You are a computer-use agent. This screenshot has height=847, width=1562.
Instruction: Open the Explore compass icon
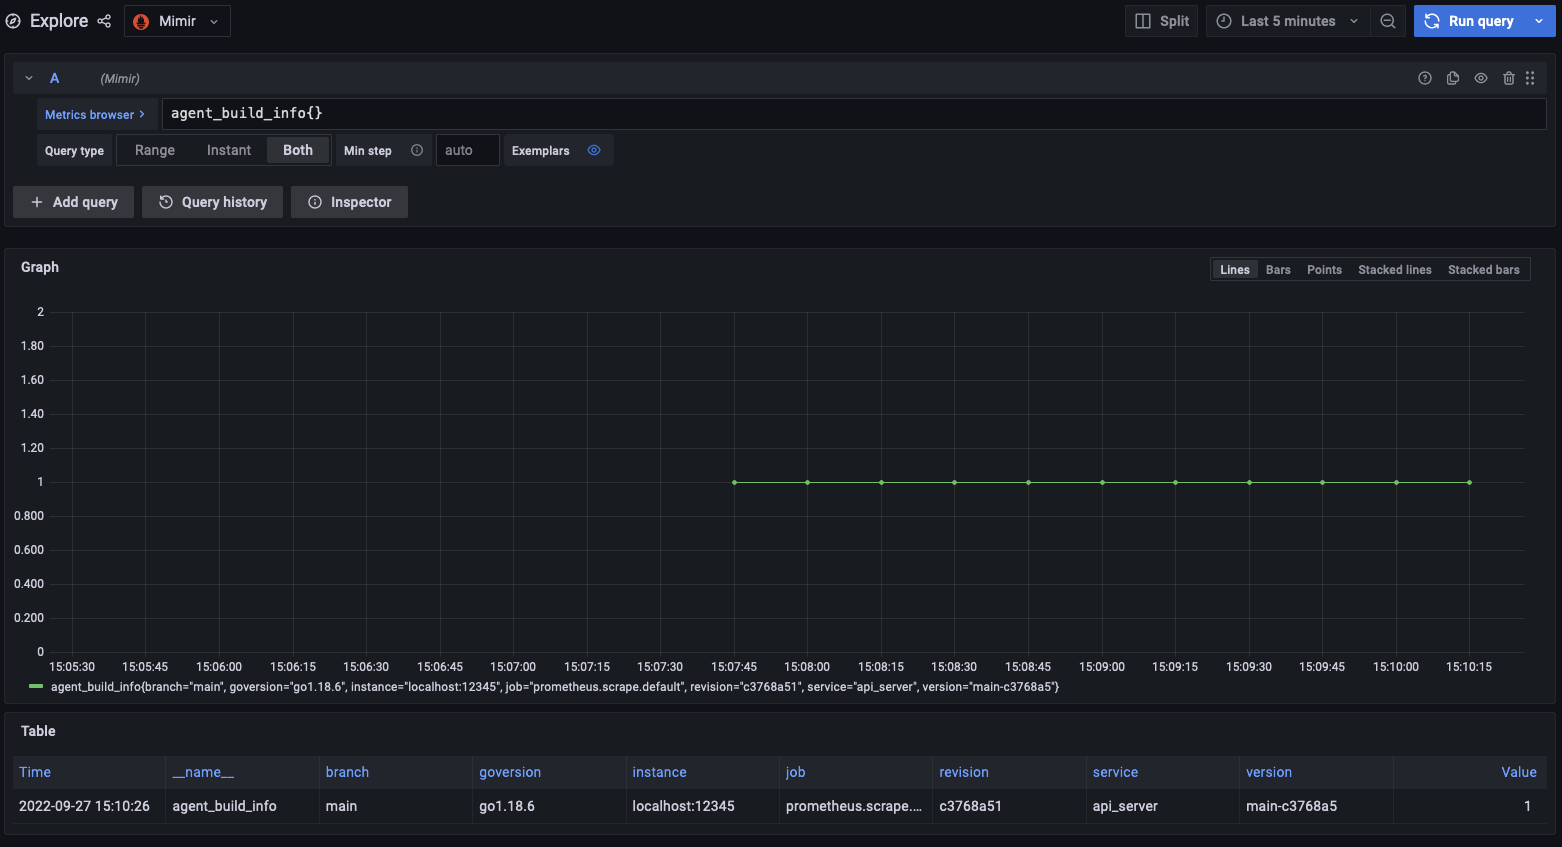13,20
